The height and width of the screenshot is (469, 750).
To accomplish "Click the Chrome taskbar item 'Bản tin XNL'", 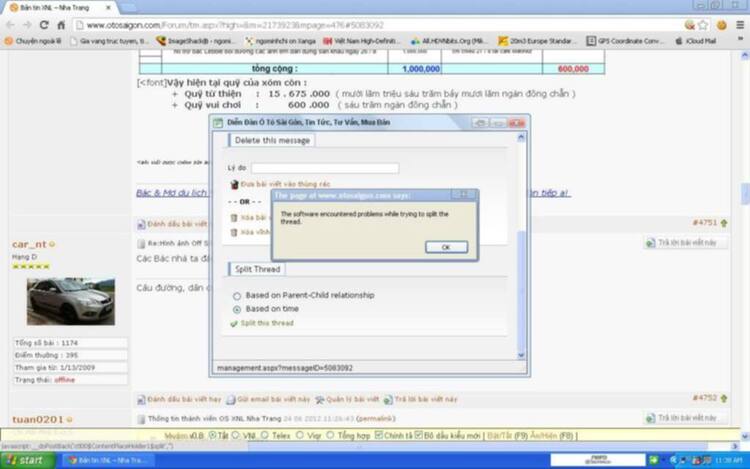I will (x=108, y=460).
